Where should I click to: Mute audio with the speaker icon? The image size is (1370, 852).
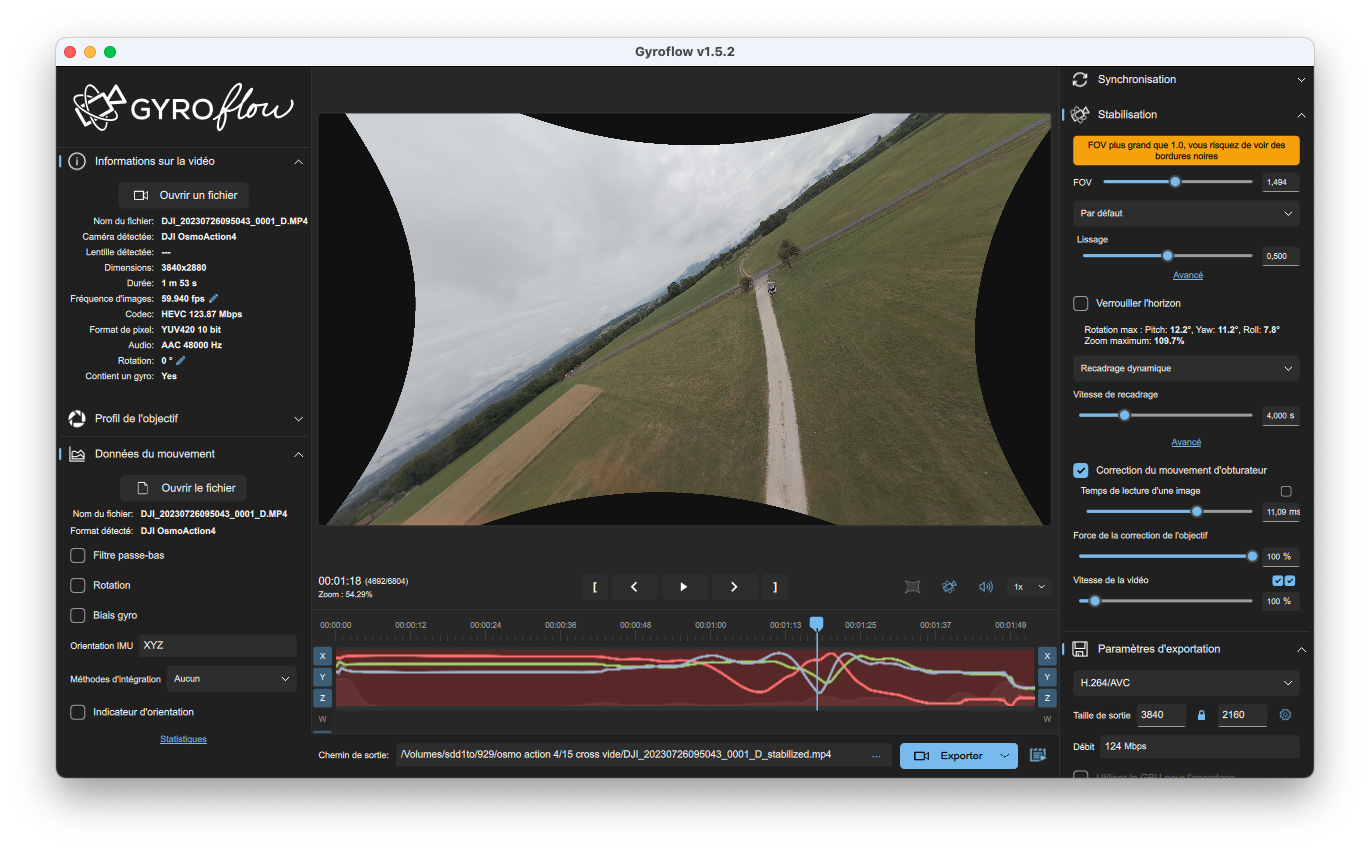coord(986,587)
